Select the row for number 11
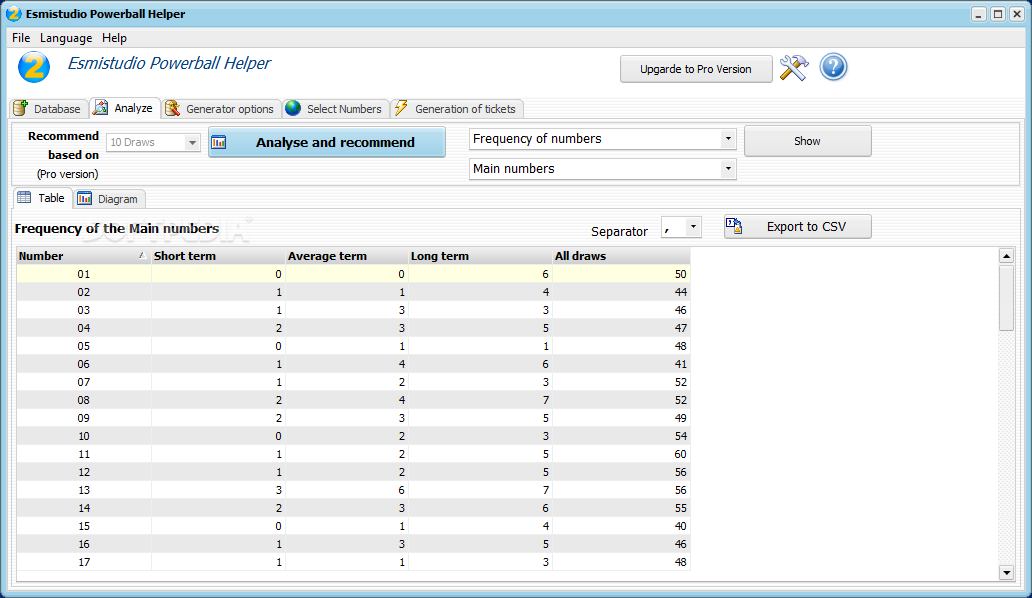This screenshot has width=1032, height=598. click(353, 453)
